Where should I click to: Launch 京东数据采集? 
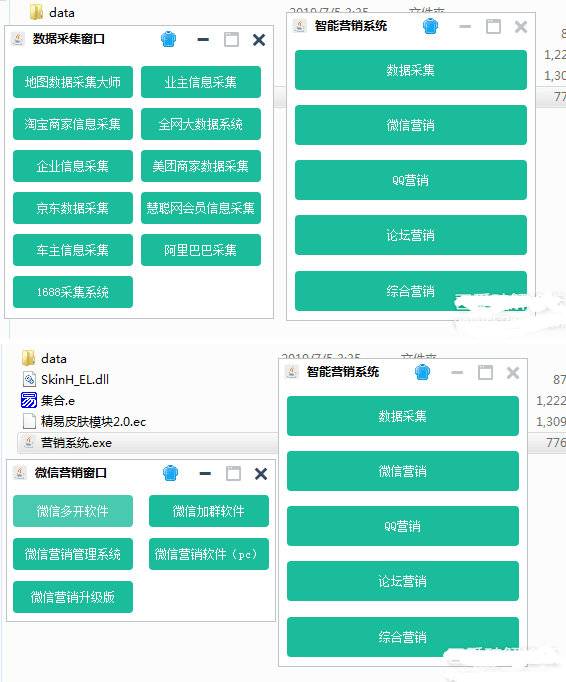pyautogui.click(x=73, y=208)
